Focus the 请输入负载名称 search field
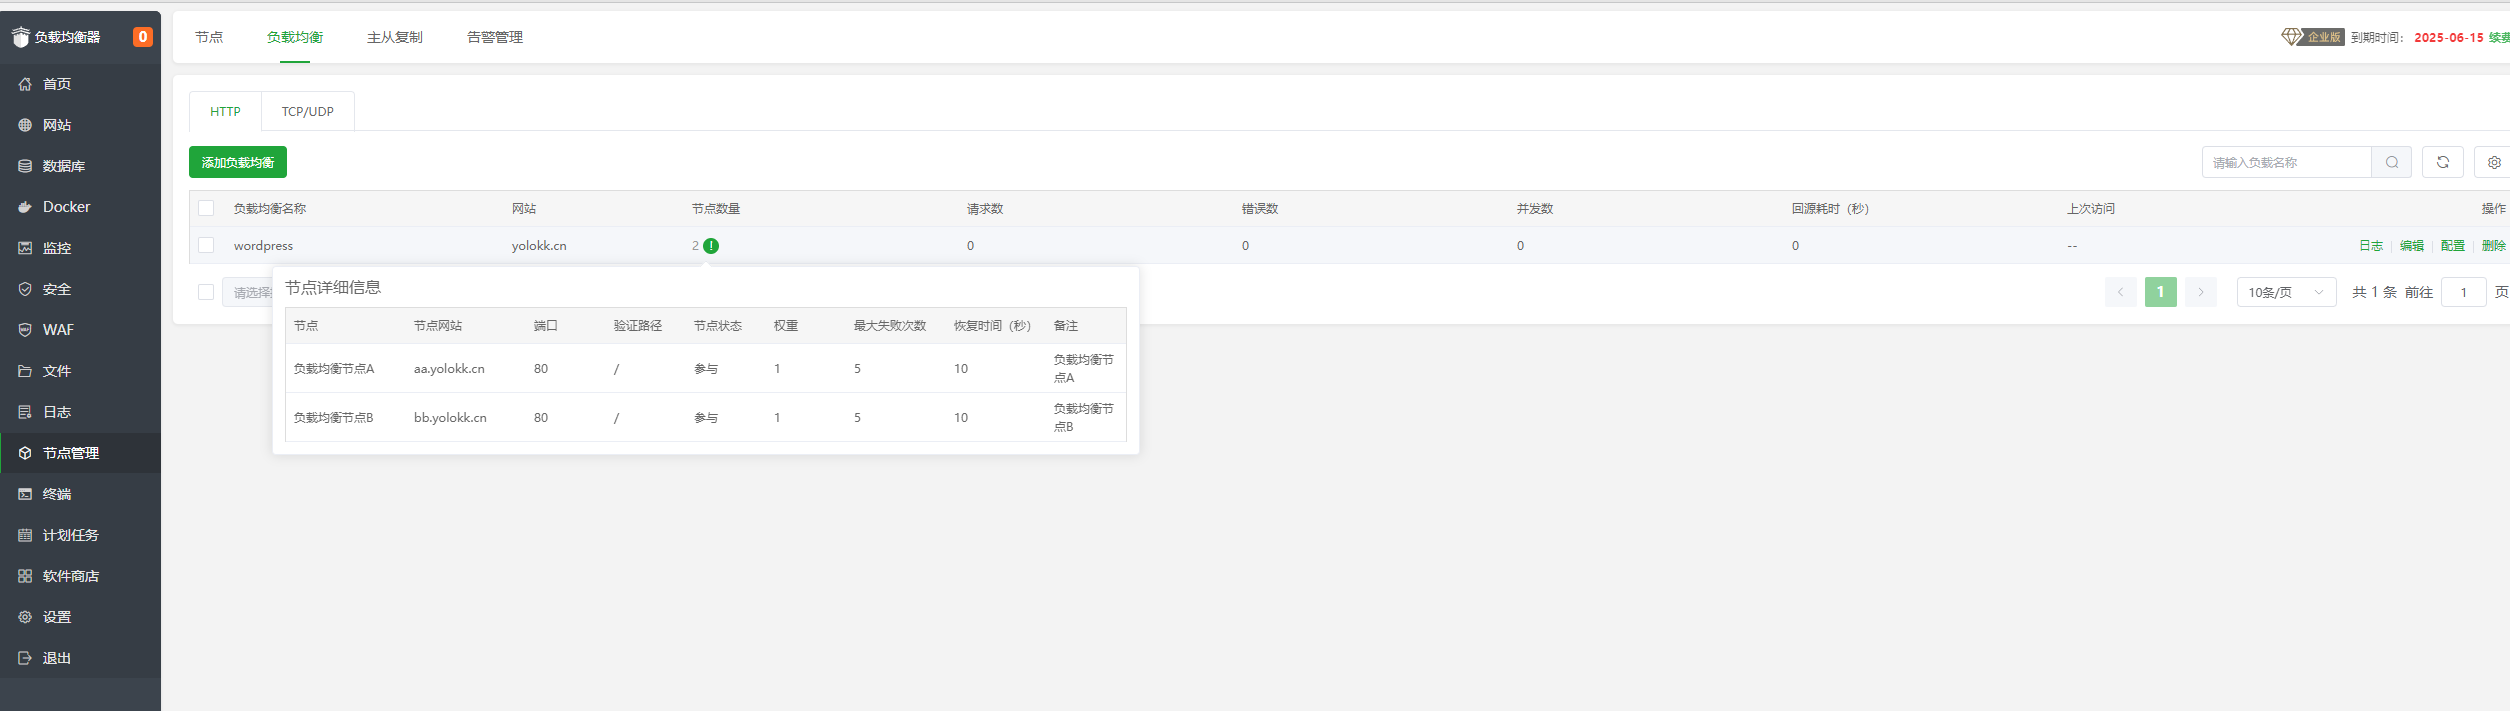 pyautogui.click(x=2285, y=162)
